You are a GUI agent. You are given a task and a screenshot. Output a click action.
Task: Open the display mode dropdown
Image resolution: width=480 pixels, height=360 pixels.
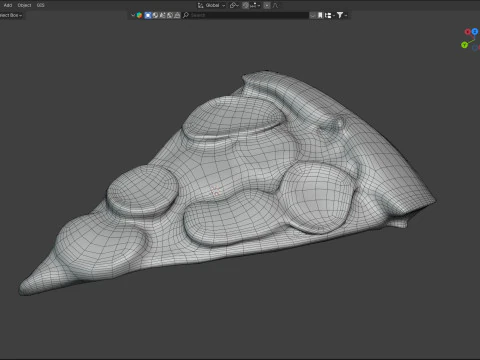click(x=329, y=15)
